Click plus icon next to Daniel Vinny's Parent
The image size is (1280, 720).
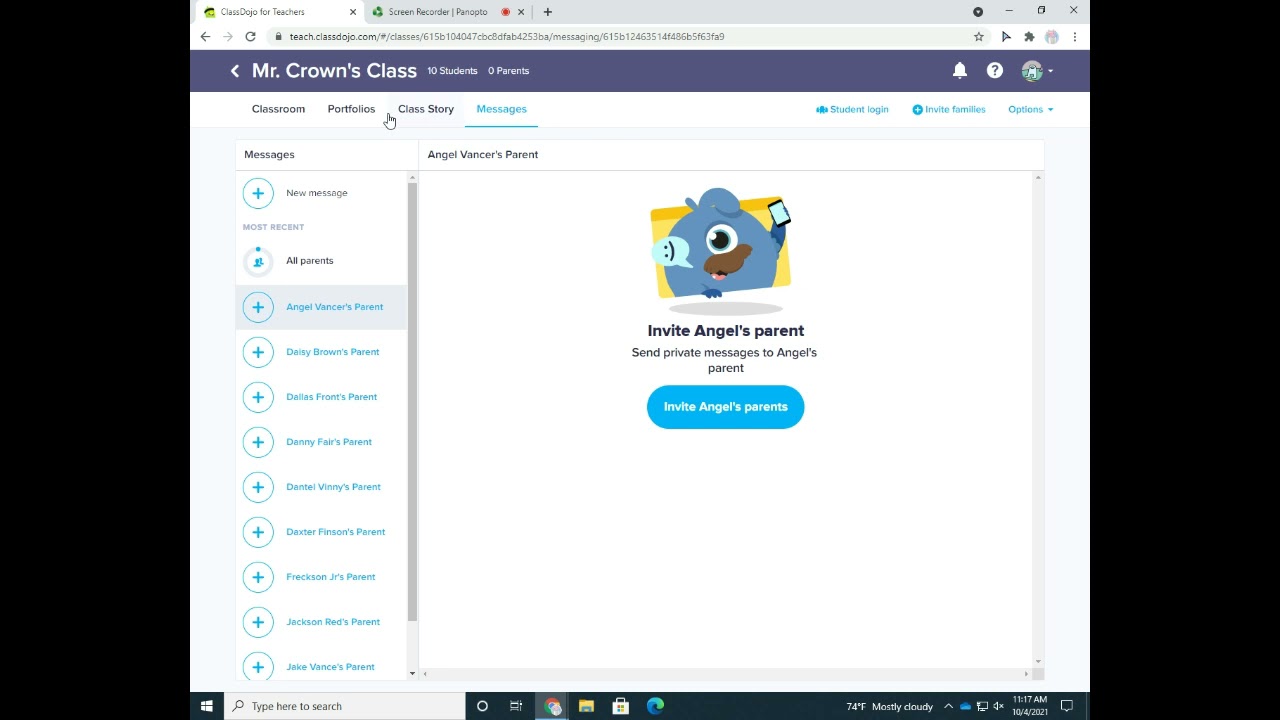[x=258, y=487]
